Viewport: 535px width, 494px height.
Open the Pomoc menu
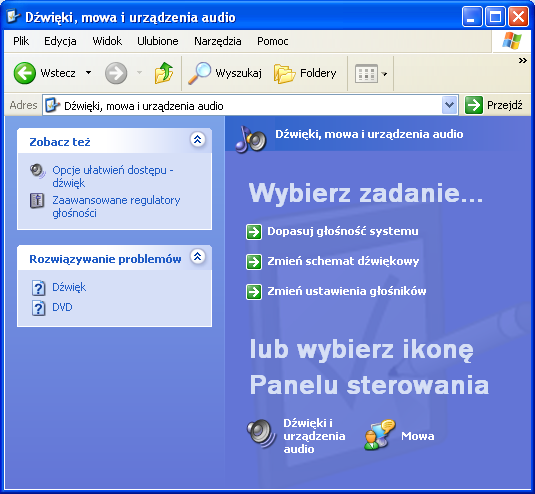(273, 41)
